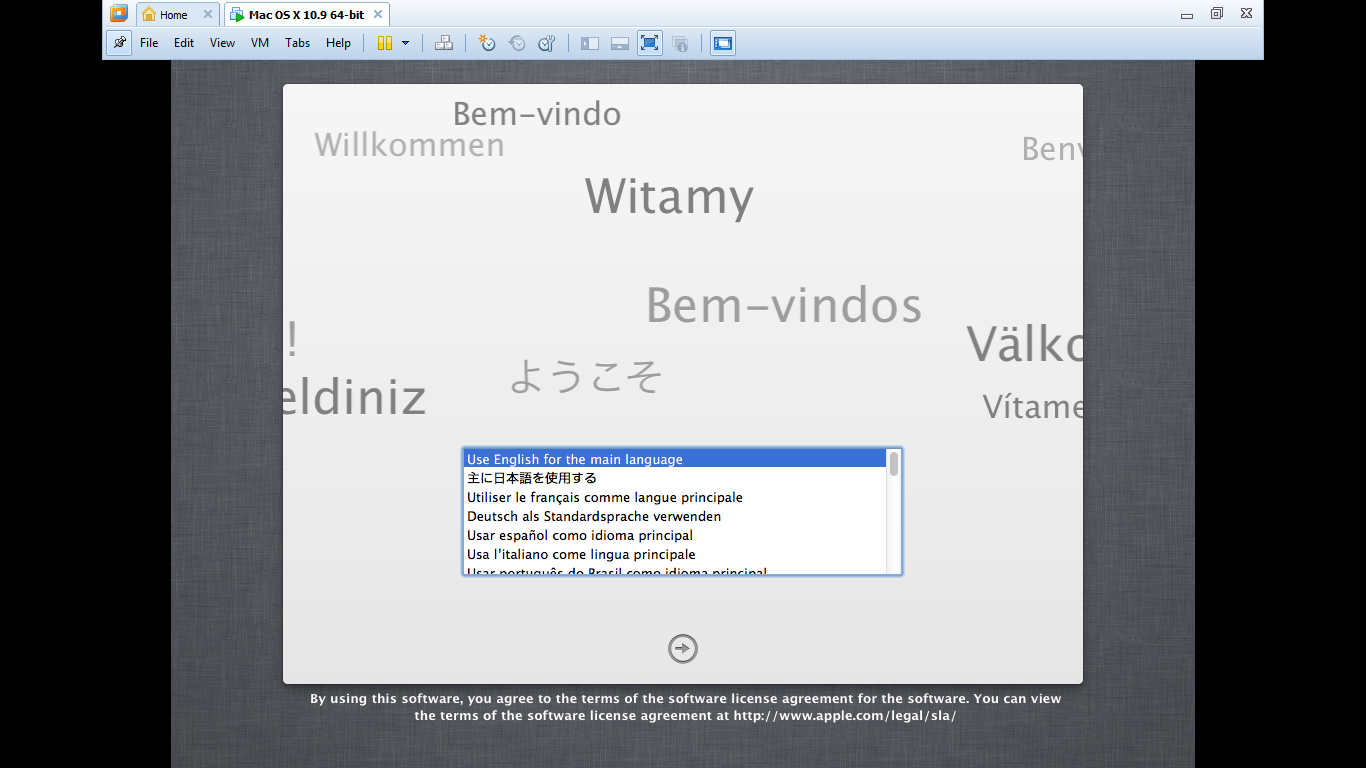Select 'Usa l'italiano come lingua principale'
This screenshot has width=1366, height=768.
(675, 554)
